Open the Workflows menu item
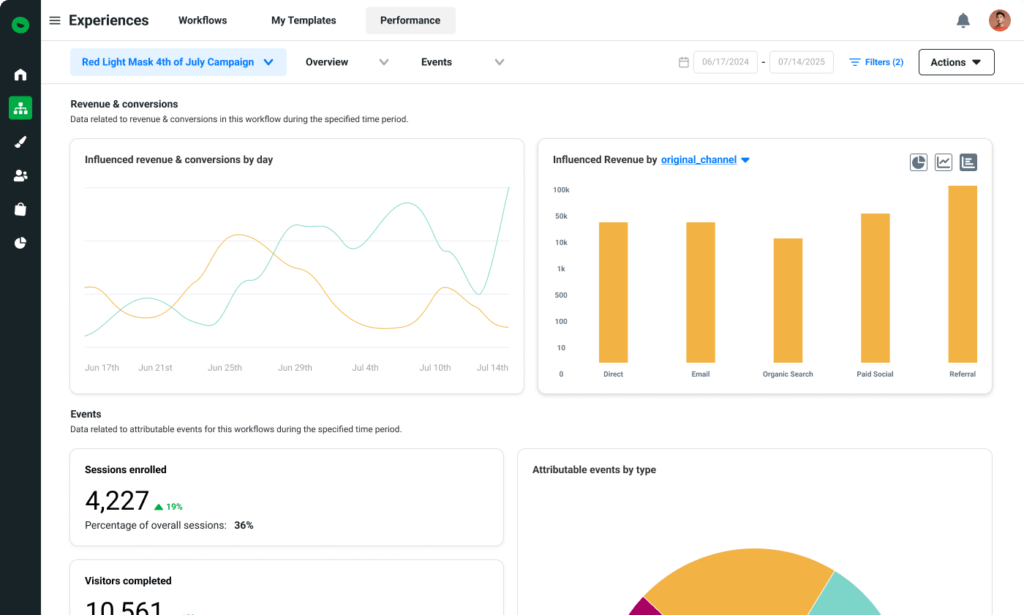Viewport: 1024px width, 615px height. point(202,19)
